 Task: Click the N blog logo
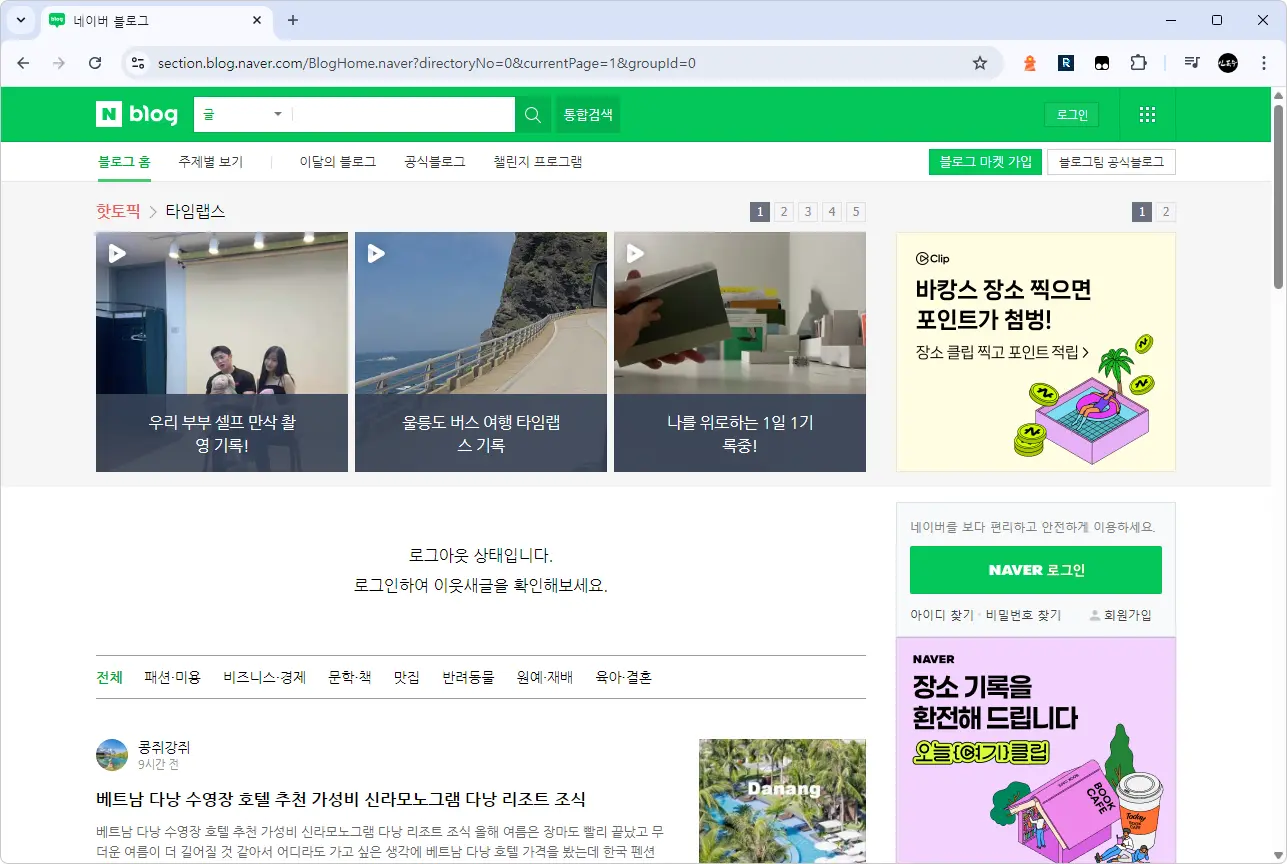pyautogui.click(x=136, y=114)
